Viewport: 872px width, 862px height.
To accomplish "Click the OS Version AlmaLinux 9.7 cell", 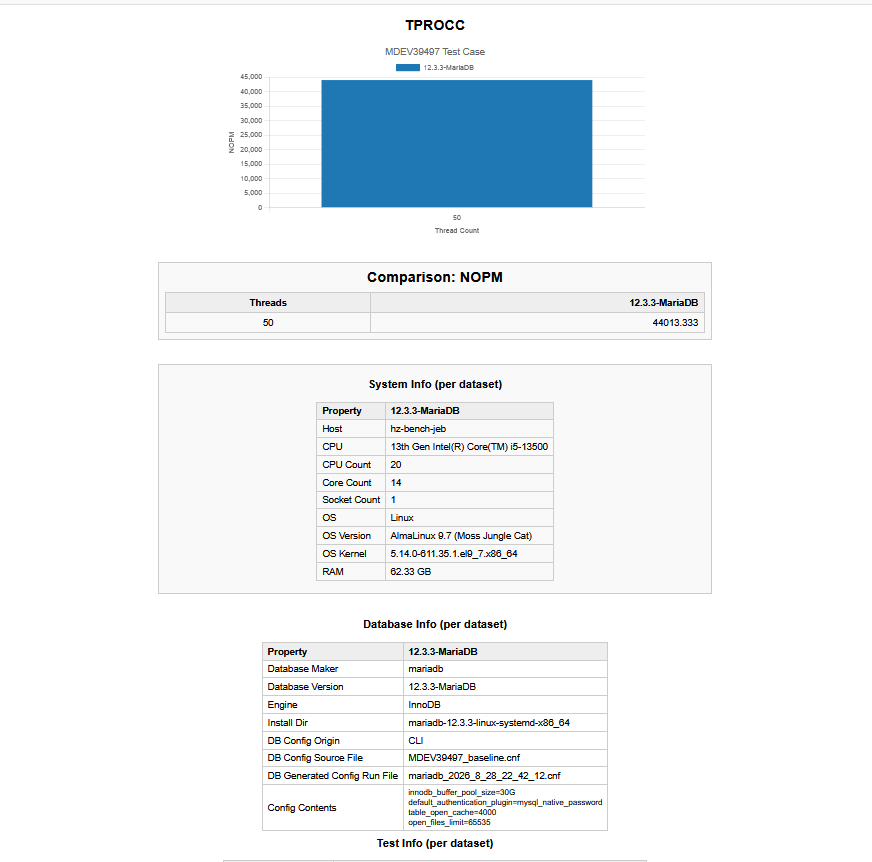I will click(469, 536).
